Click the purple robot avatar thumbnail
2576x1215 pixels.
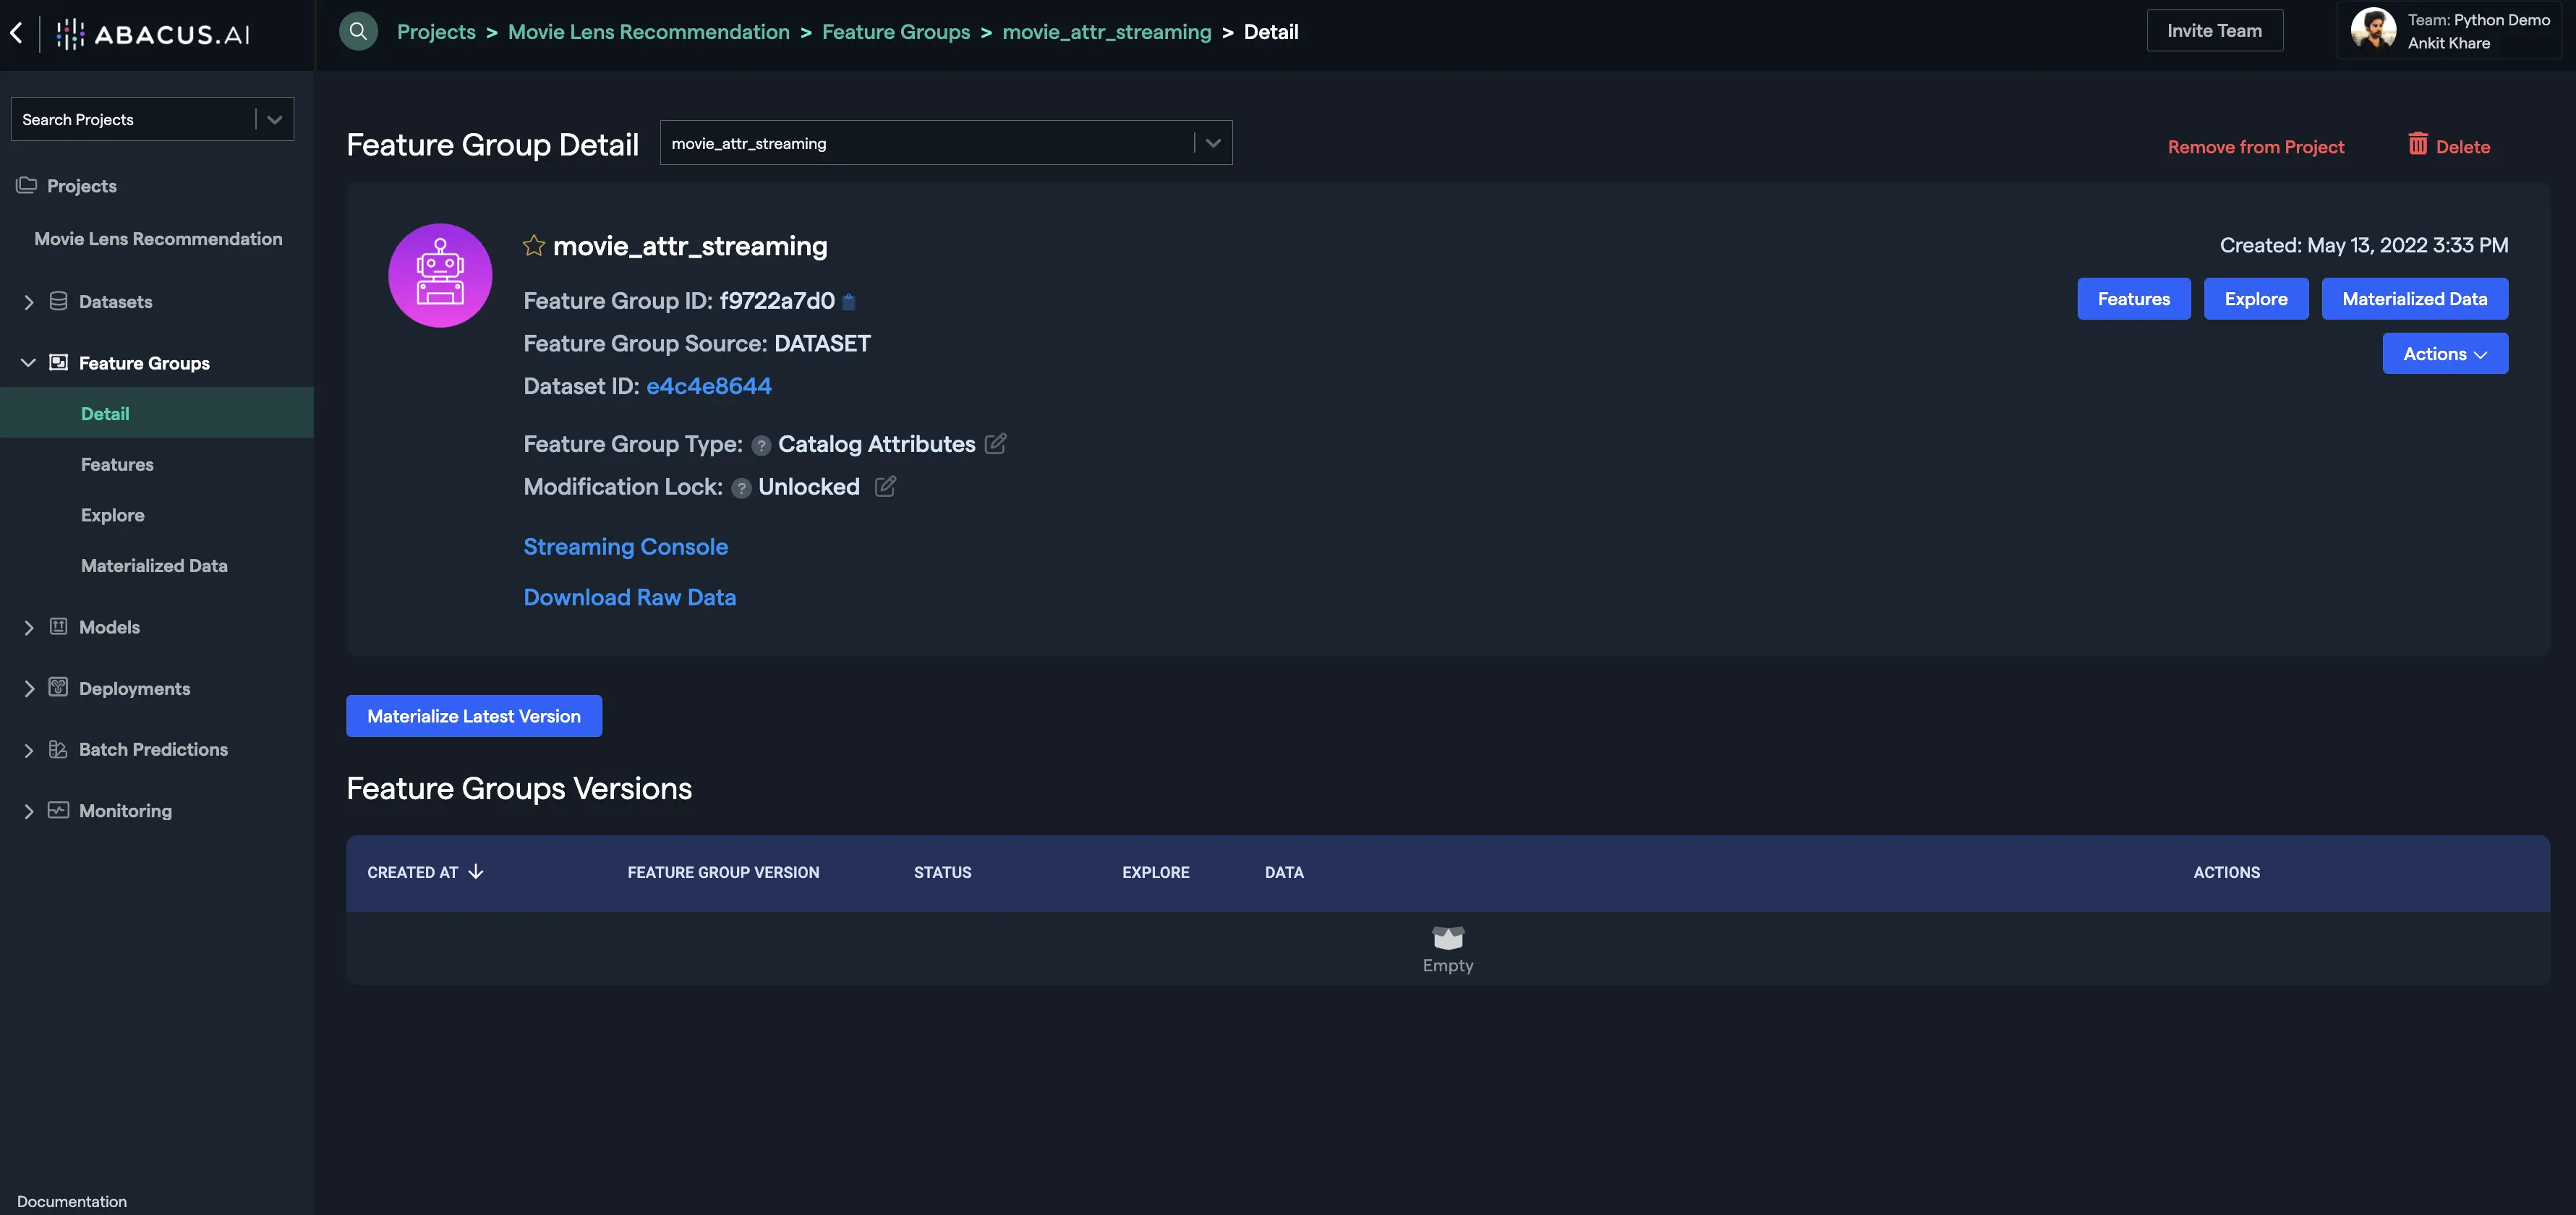[x=440, y=275]
